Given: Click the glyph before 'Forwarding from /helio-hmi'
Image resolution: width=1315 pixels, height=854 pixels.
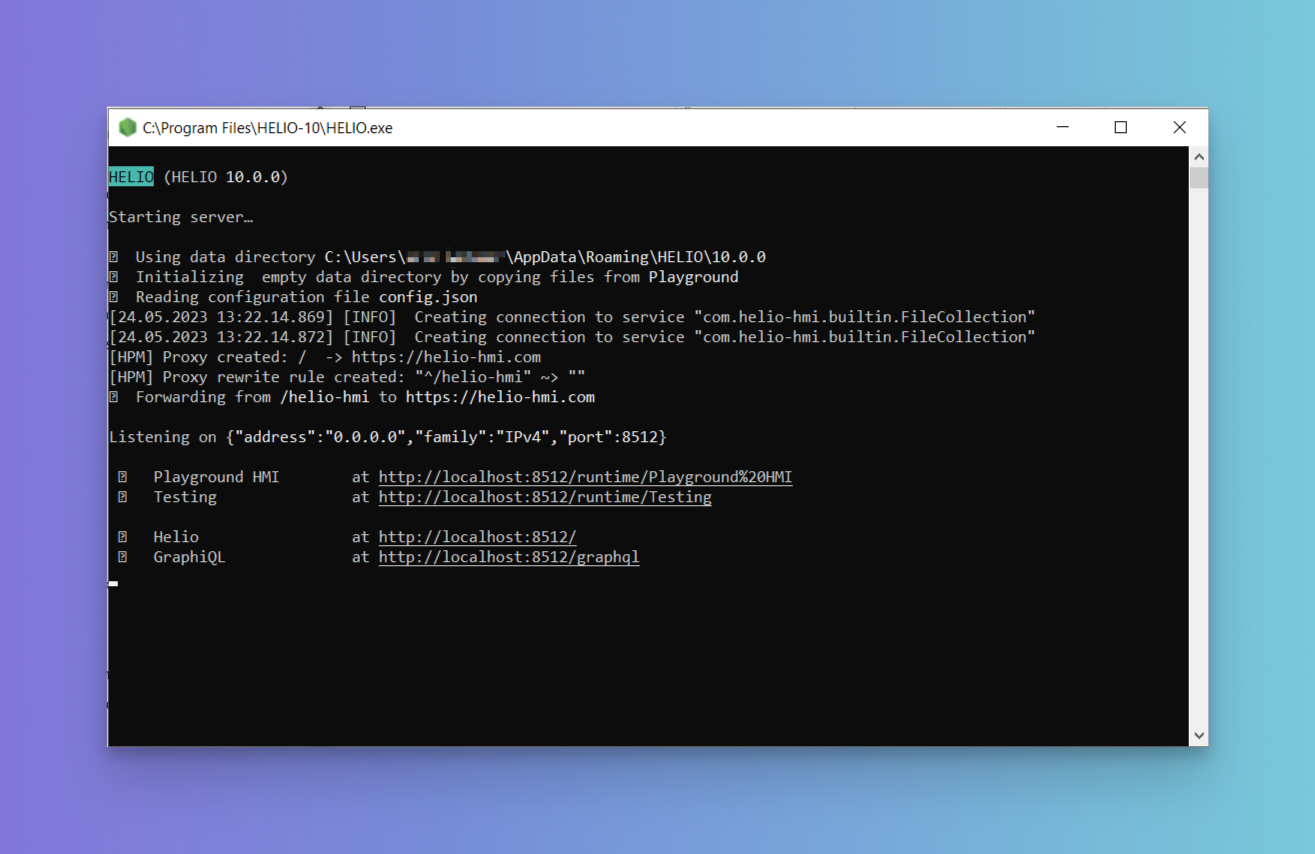Looking at the screenshot, I should (x=114, y=397).
